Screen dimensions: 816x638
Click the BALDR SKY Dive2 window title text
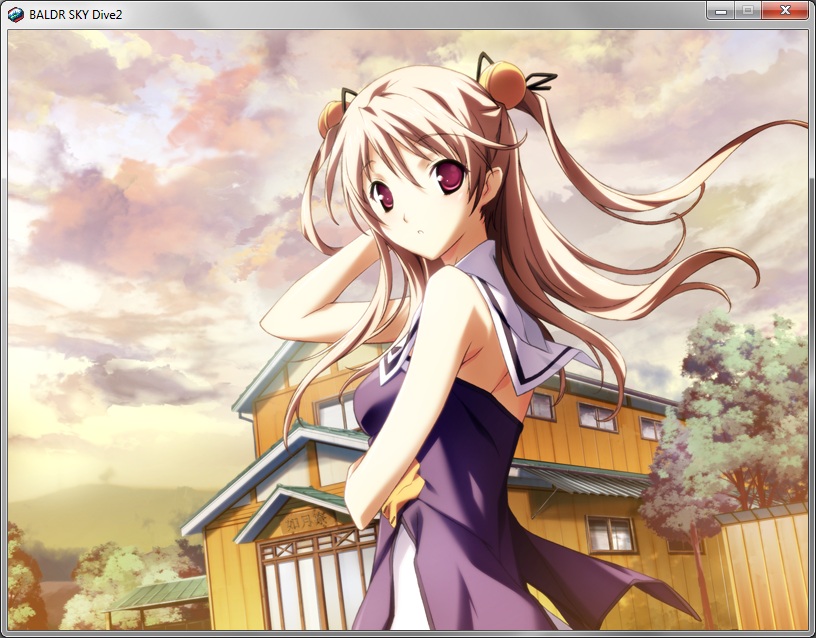[x=75, y=15]
